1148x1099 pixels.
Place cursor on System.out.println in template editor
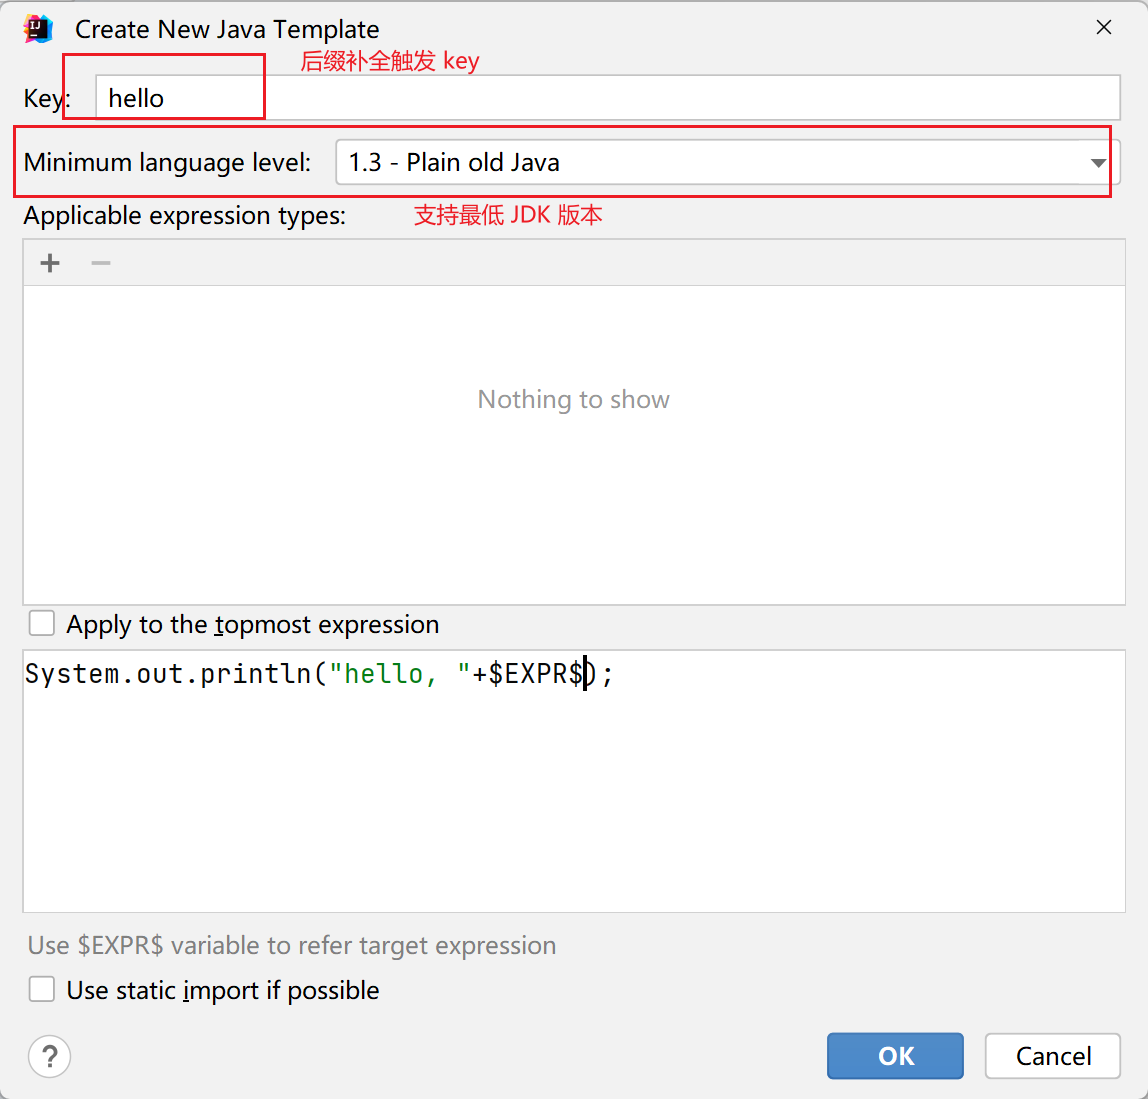[x=168, y=674]
